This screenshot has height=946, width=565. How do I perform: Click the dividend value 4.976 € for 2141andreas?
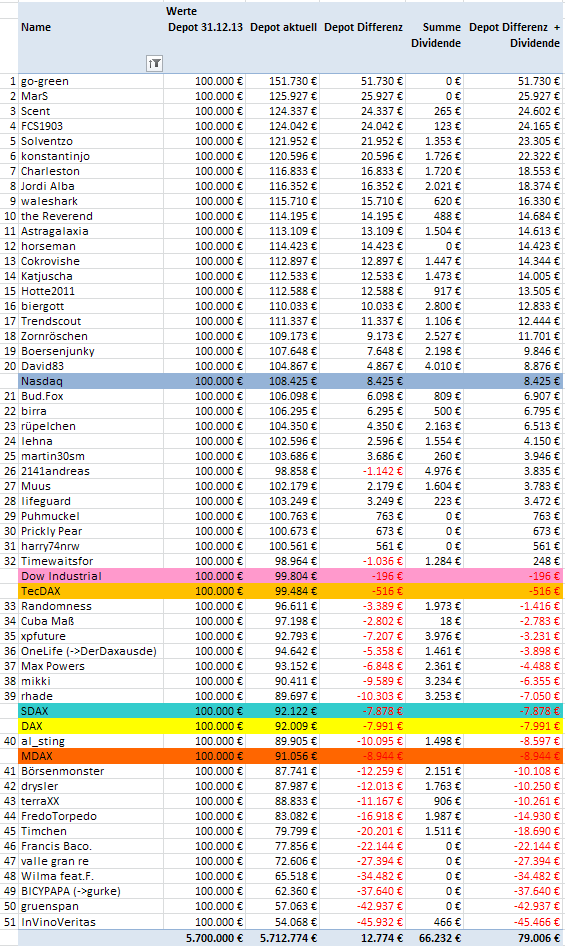pyautogui.click(x=442, y=471)
